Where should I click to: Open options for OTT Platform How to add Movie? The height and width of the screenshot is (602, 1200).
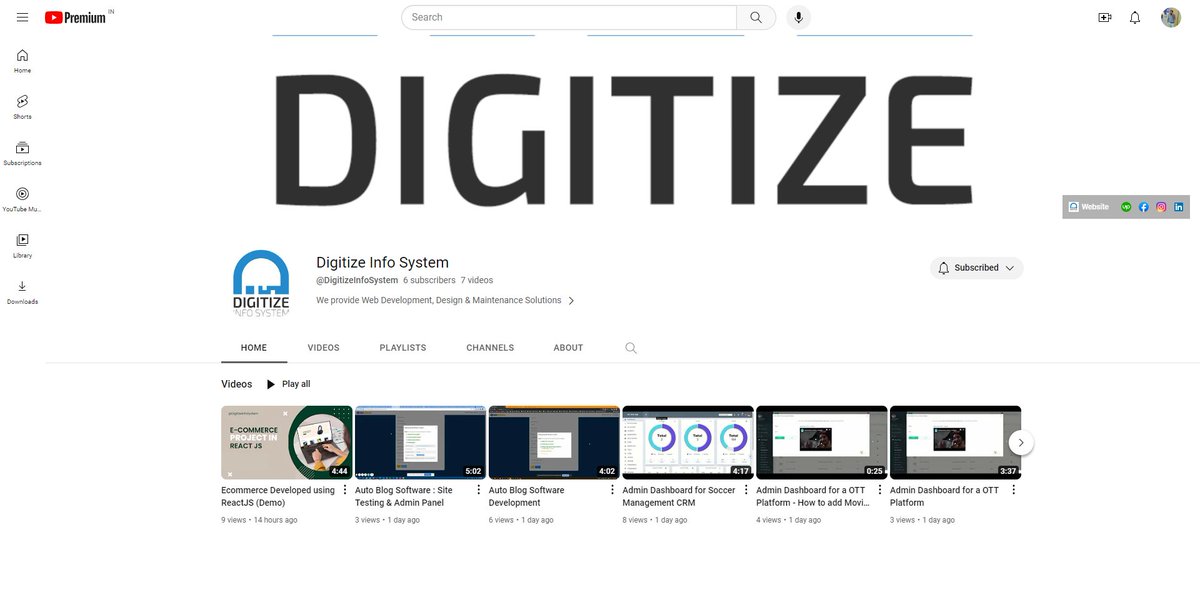[880, 490]
